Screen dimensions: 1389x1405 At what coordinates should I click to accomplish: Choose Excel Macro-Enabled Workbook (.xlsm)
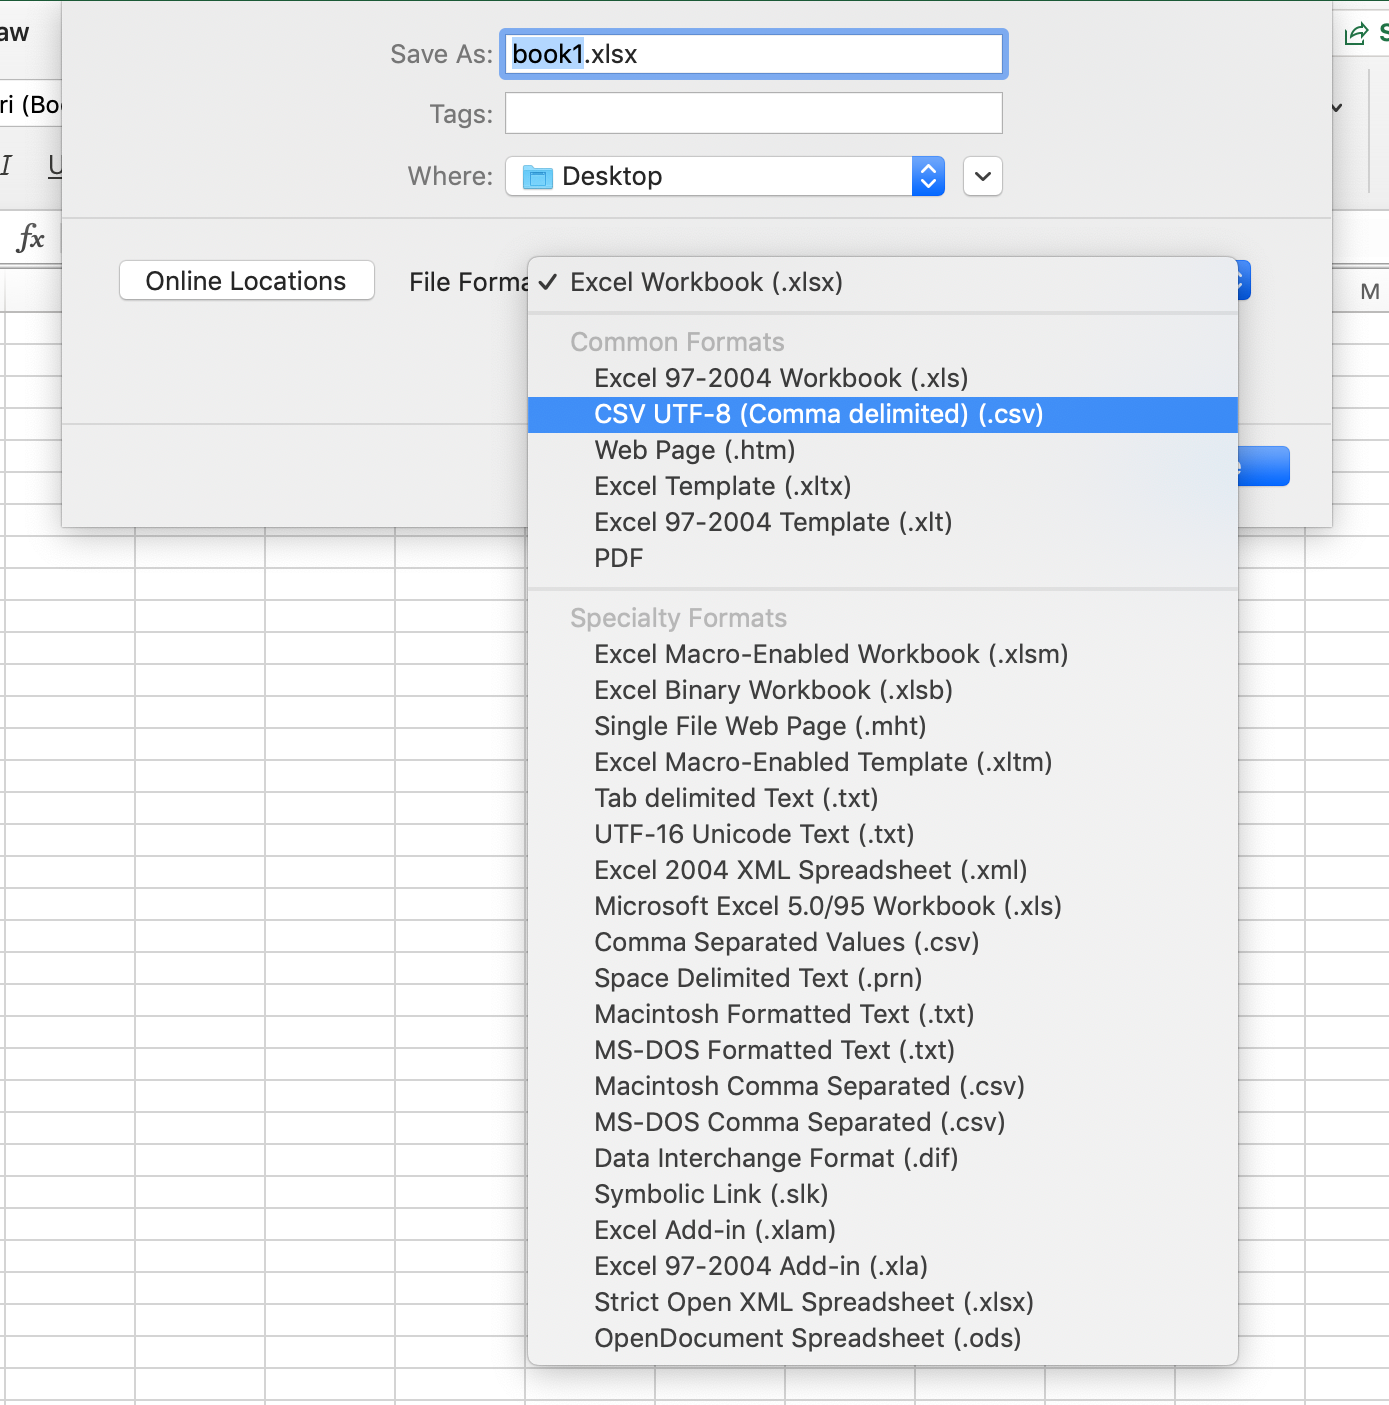[882, 654]
